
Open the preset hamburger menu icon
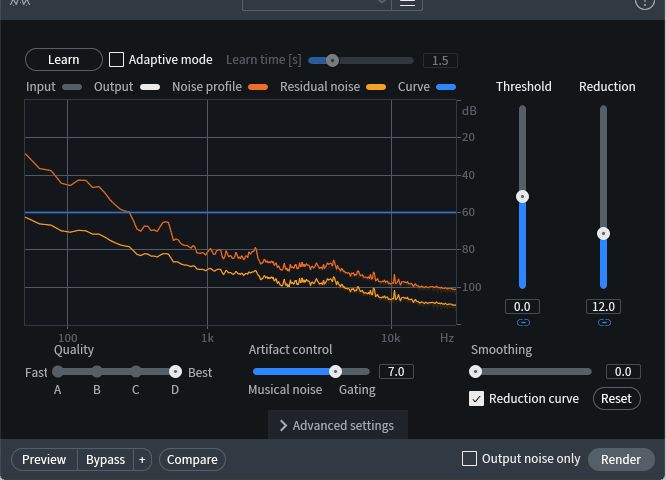pos(407,3)
